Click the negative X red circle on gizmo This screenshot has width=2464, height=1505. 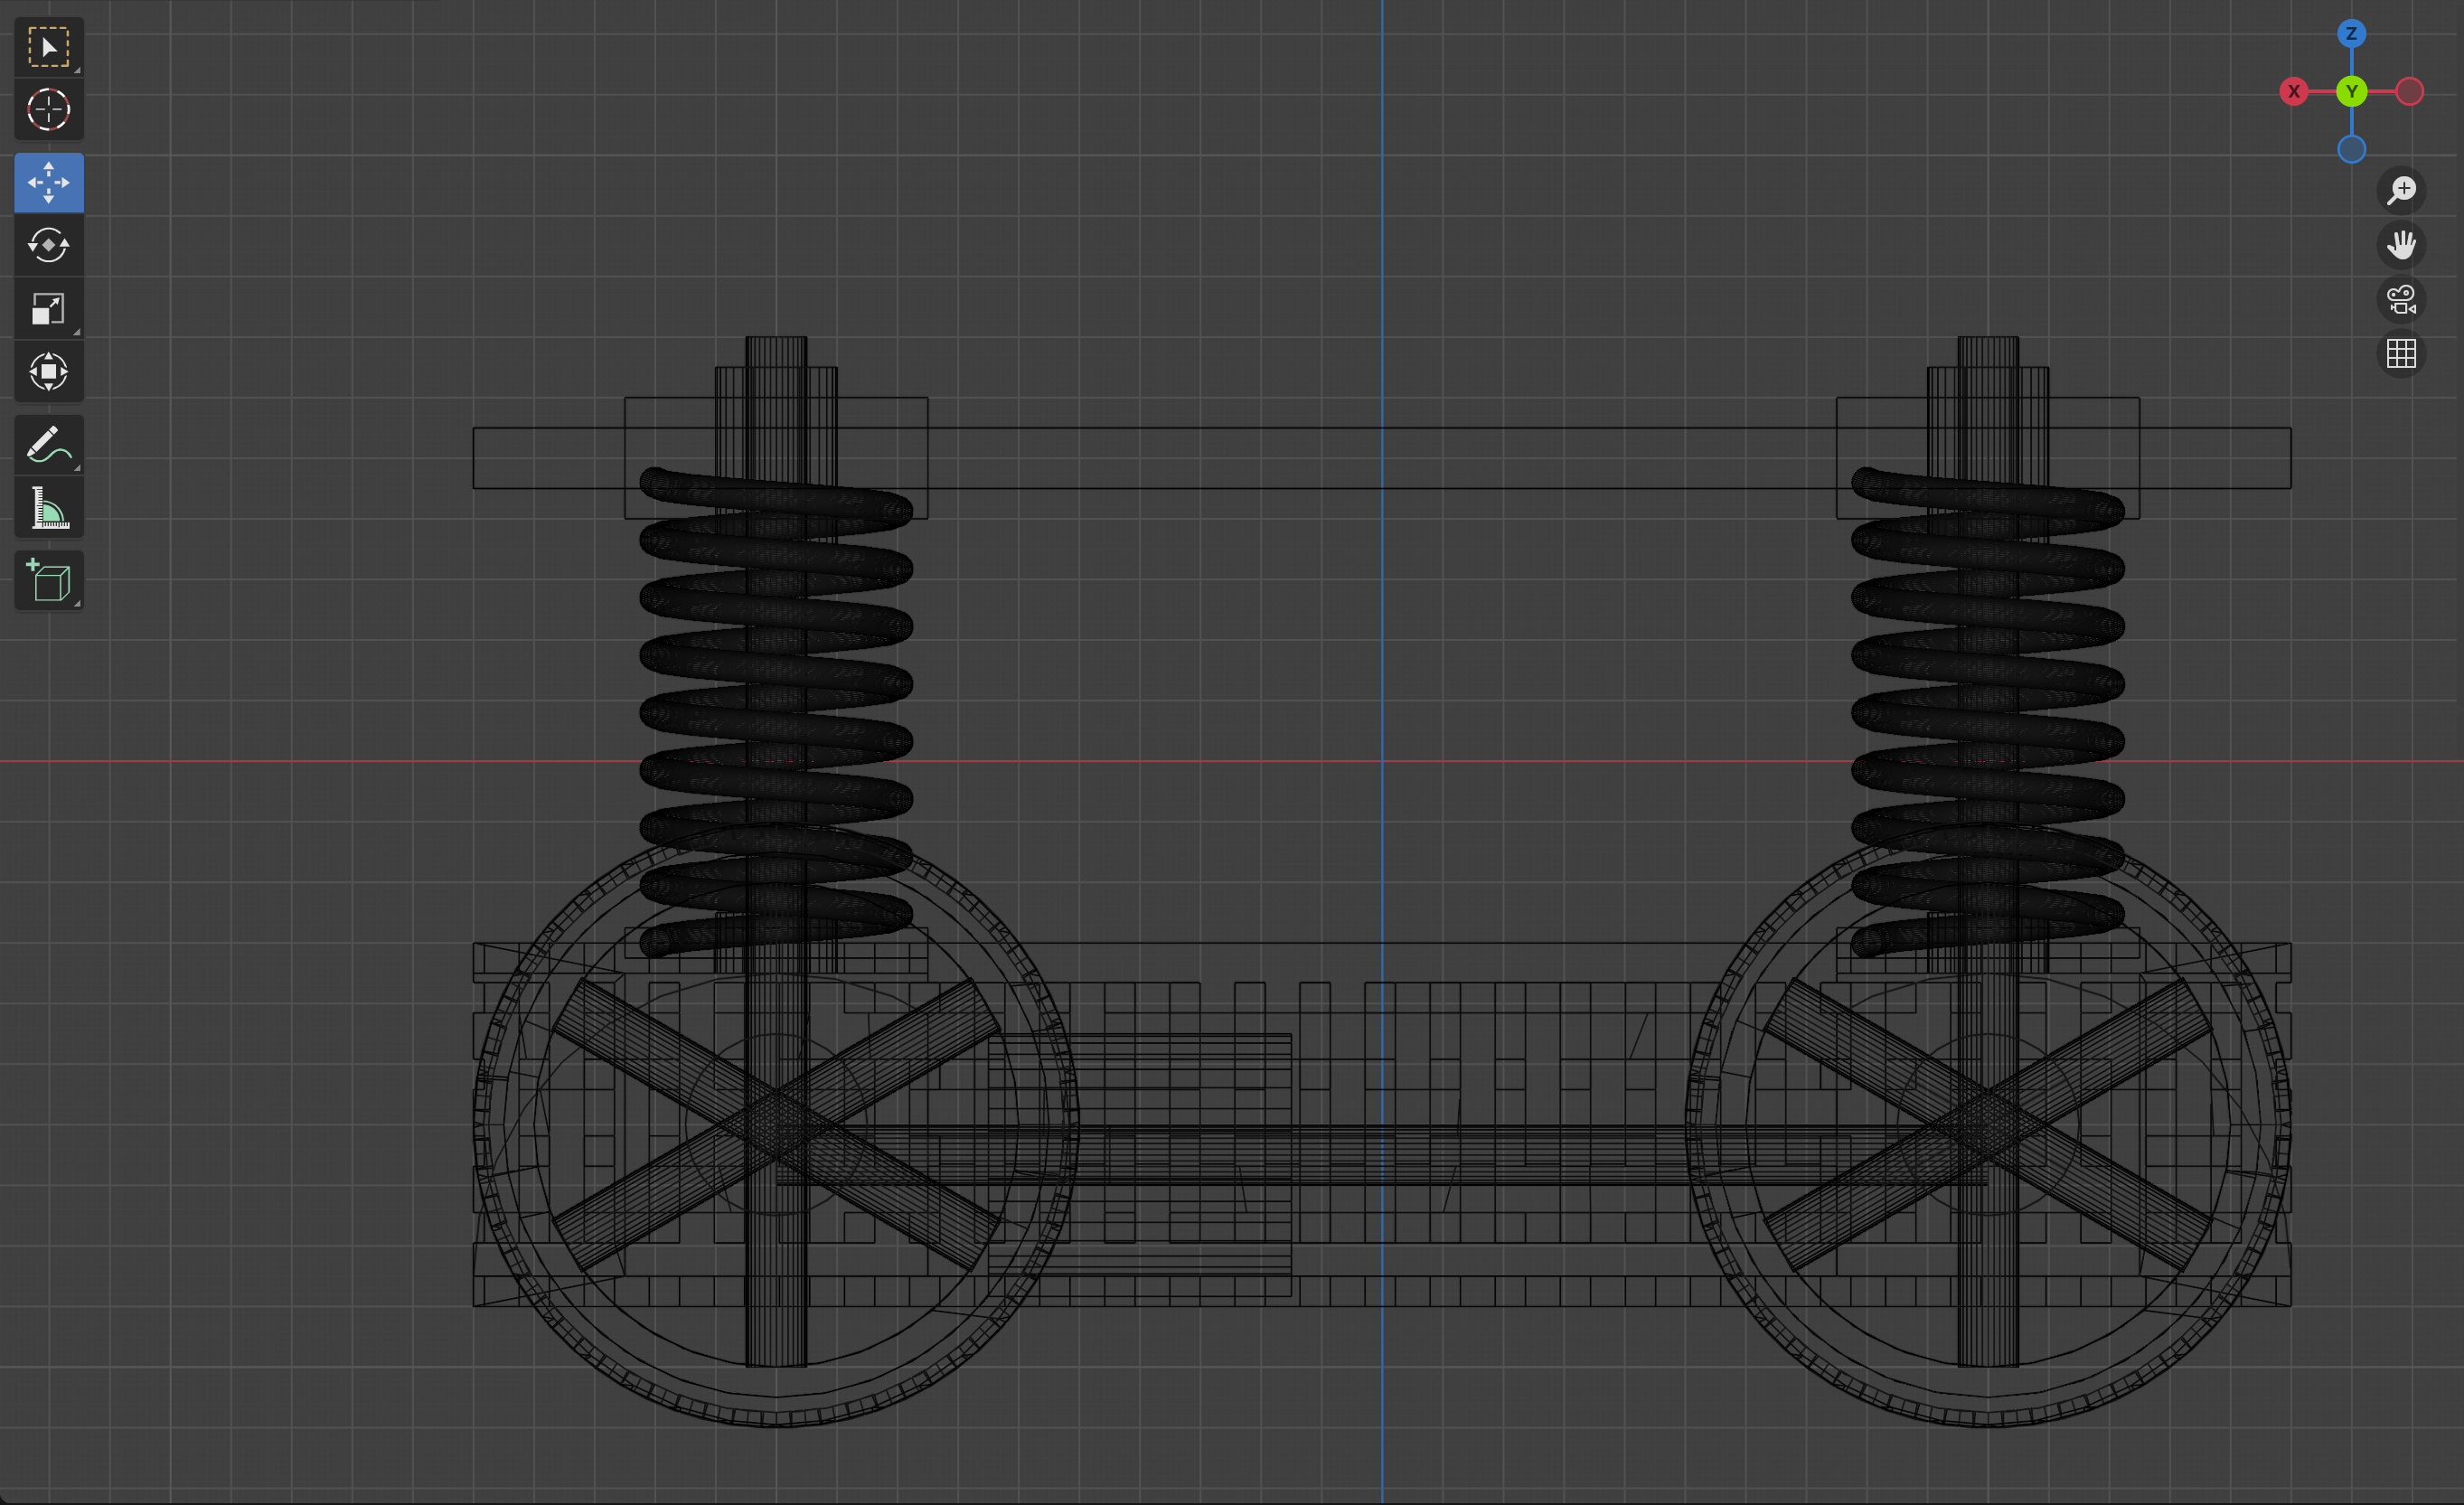point(2410,92)
